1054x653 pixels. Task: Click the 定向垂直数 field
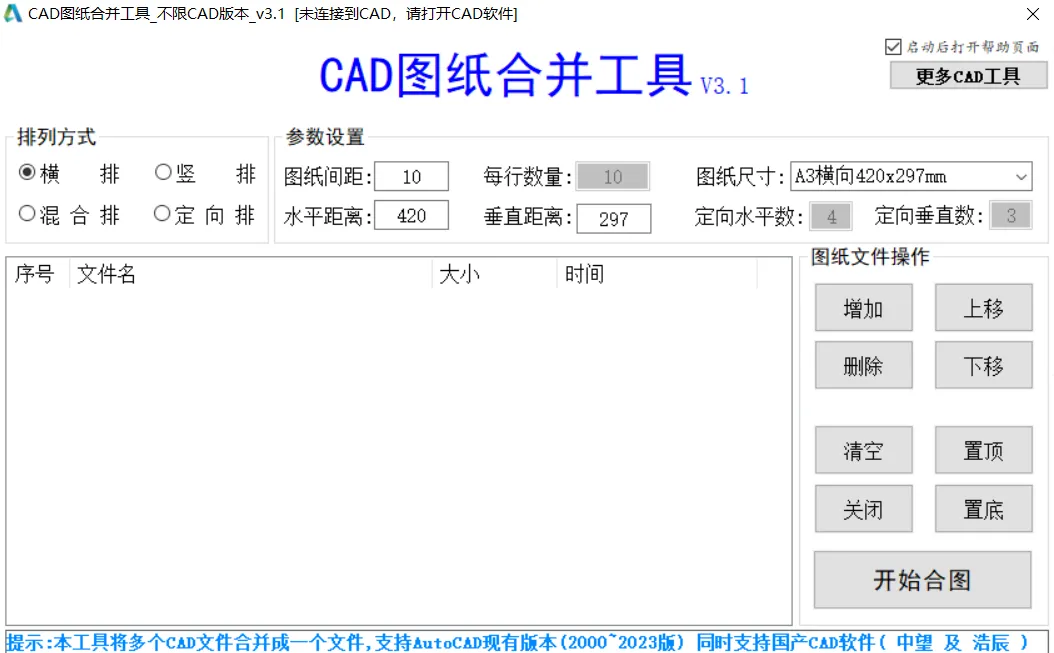[1011, 215]
